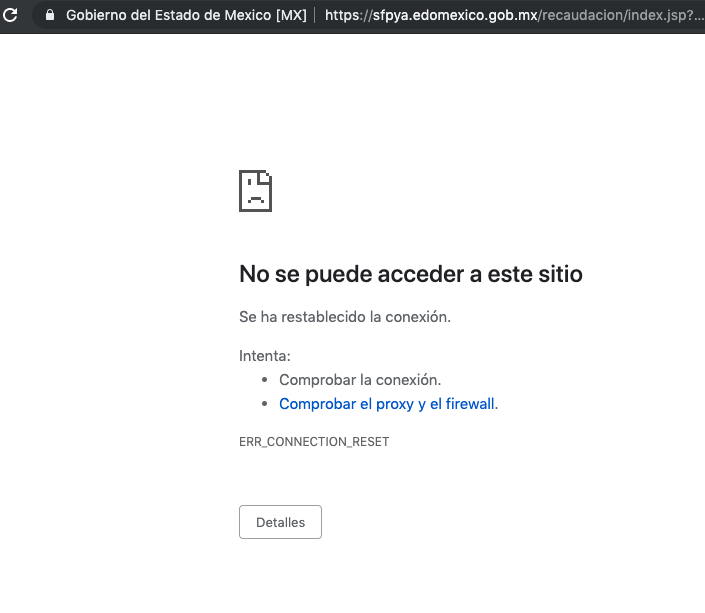Click the bullet before 'Comprobar la conexión'

[265, 381]
